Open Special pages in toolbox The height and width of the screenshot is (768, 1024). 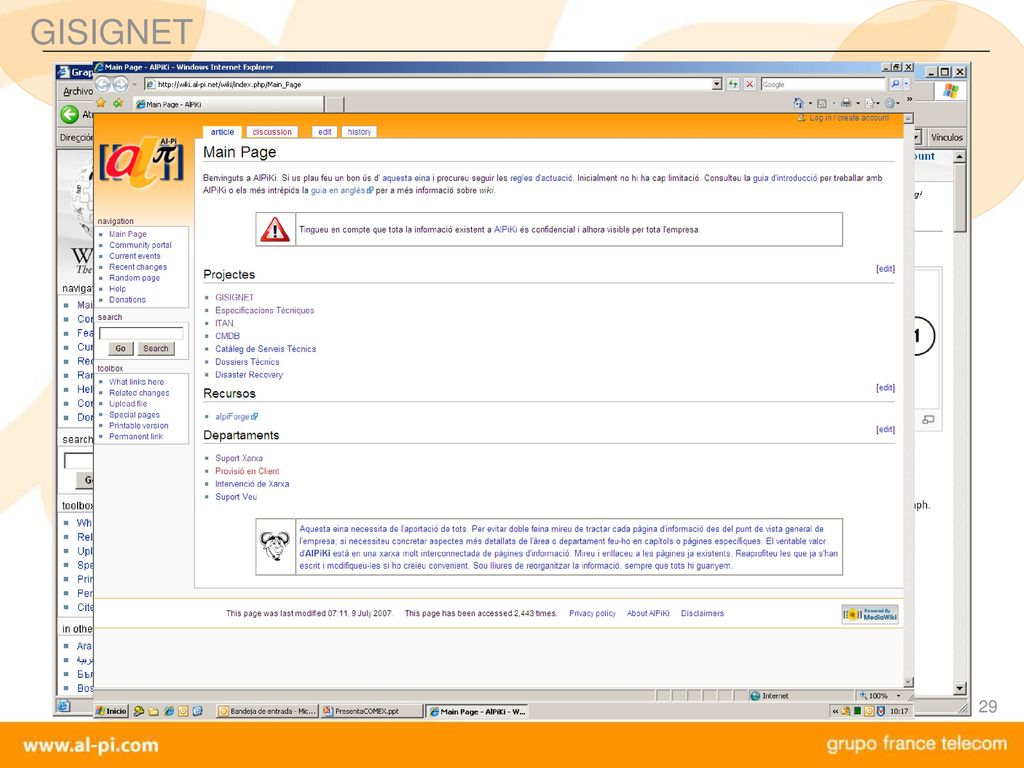pos(134,415)
